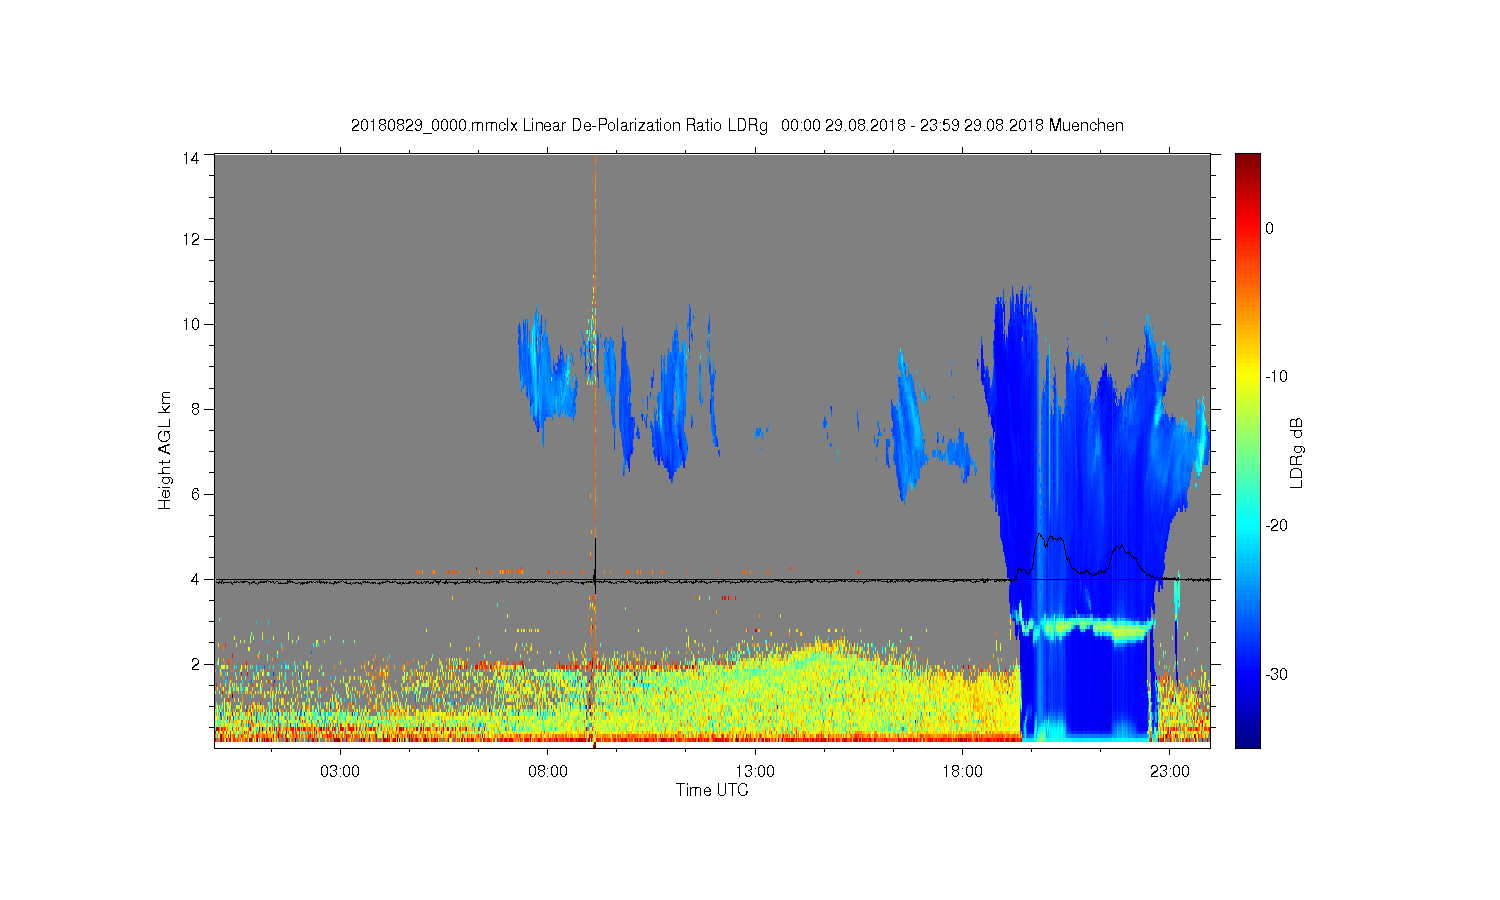Click the 23:00 time axis tick label
The height and width of the screenshot is (900, 1500).
tap(1170, 772)
